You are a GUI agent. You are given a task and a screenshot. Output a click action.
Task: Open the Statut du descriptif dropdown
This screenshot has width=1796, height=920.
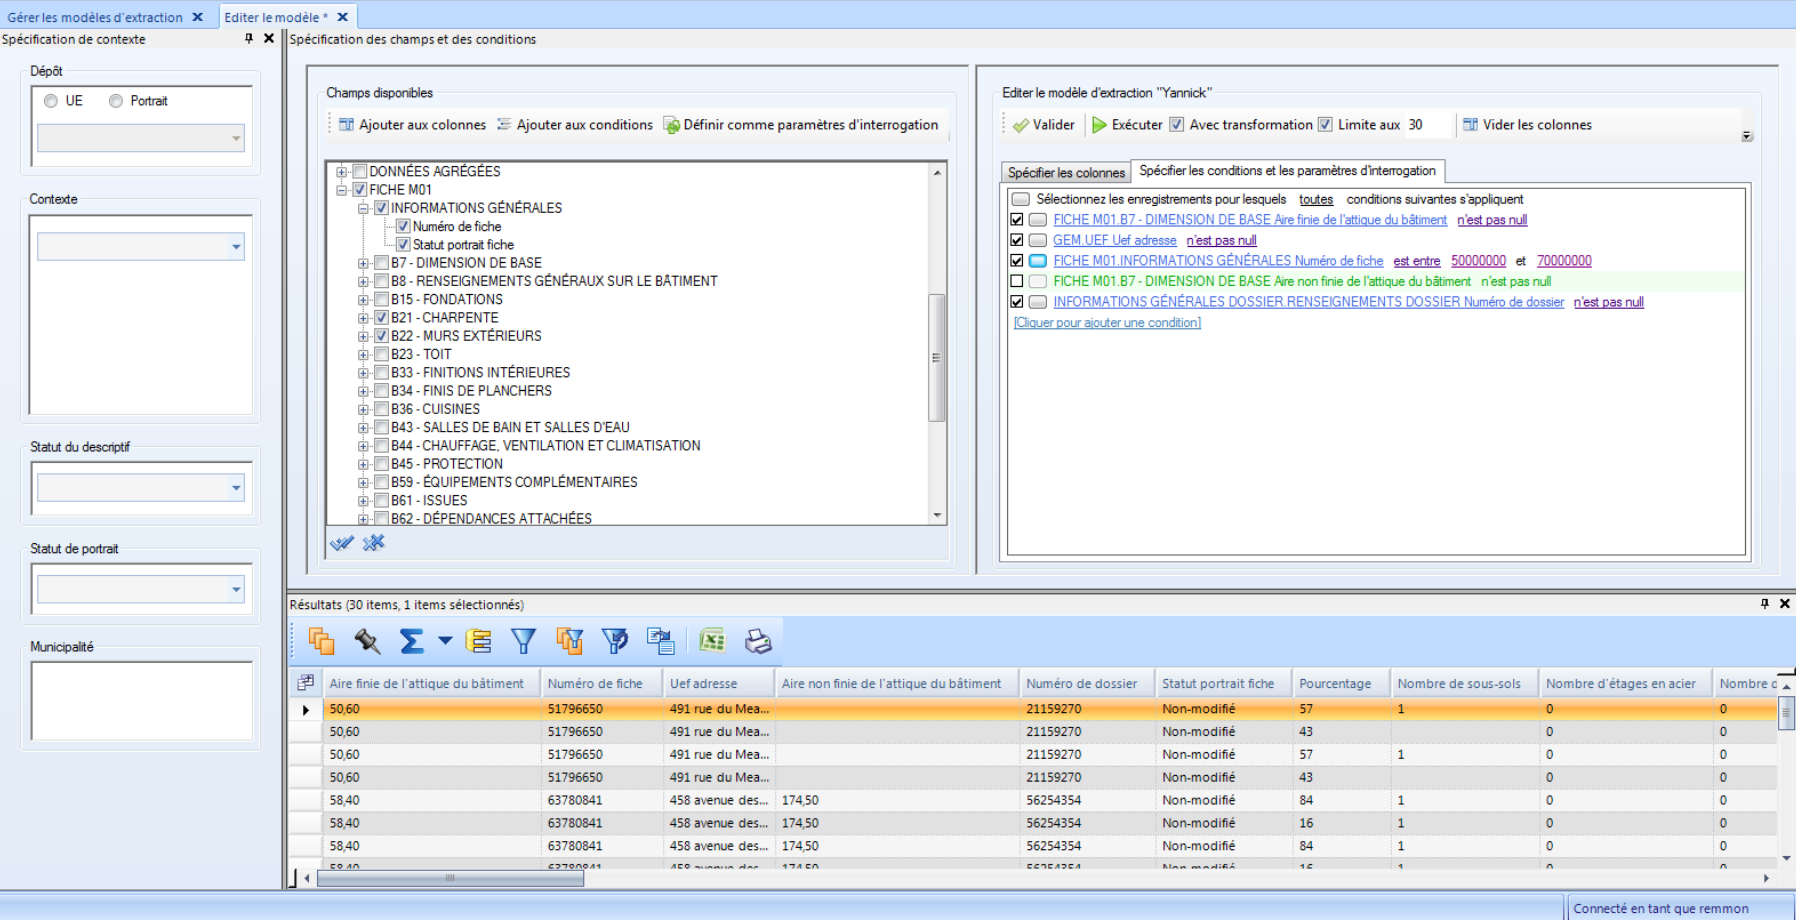236,488
